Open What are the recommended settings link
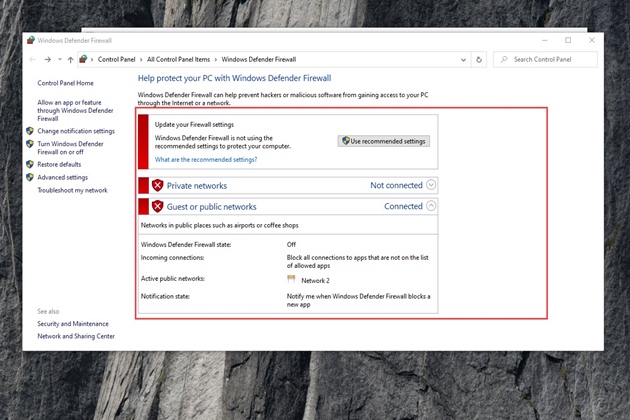The height and width of the screenshot is (420, 630). 206,160
